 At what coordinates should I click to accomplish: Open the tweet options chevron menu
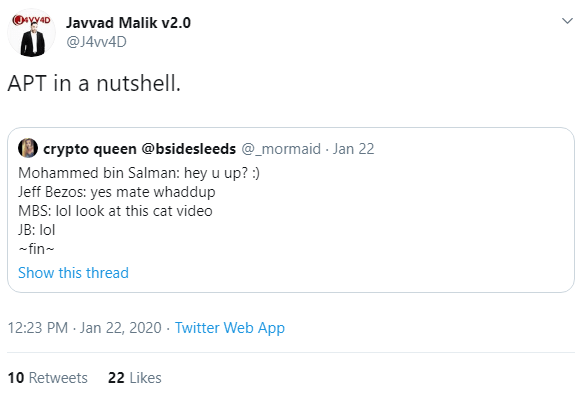pos(567,21)
